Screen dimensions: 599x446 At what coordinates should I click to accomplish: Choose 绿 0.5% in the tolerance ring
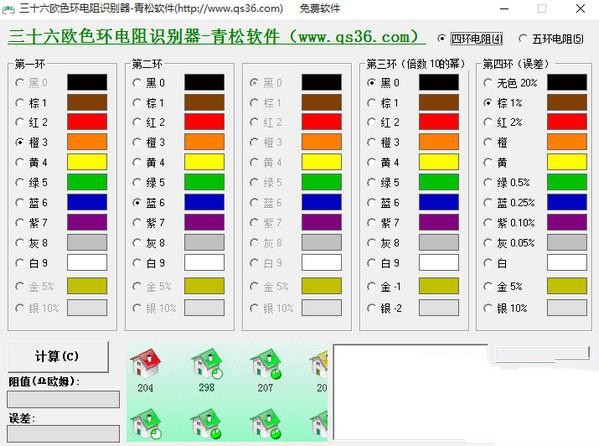[507, 182]
